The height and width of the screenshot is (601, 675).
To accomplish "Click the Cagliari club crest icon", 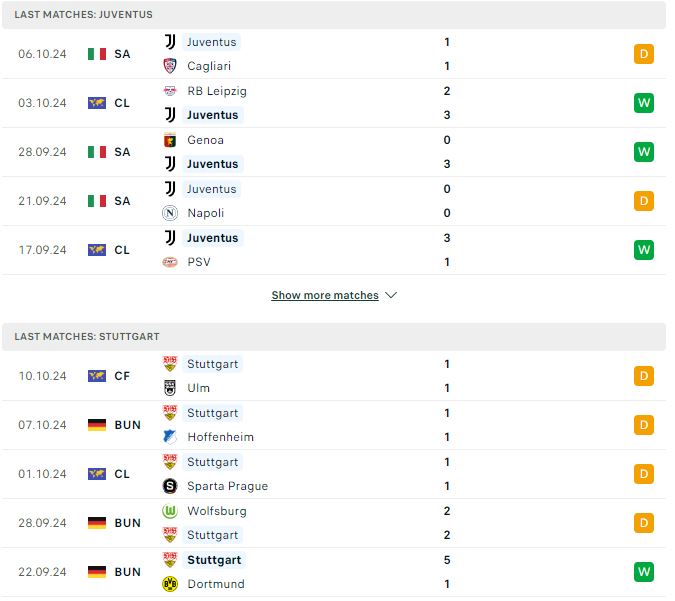I will pyautogui.click(x=170, y=66).
